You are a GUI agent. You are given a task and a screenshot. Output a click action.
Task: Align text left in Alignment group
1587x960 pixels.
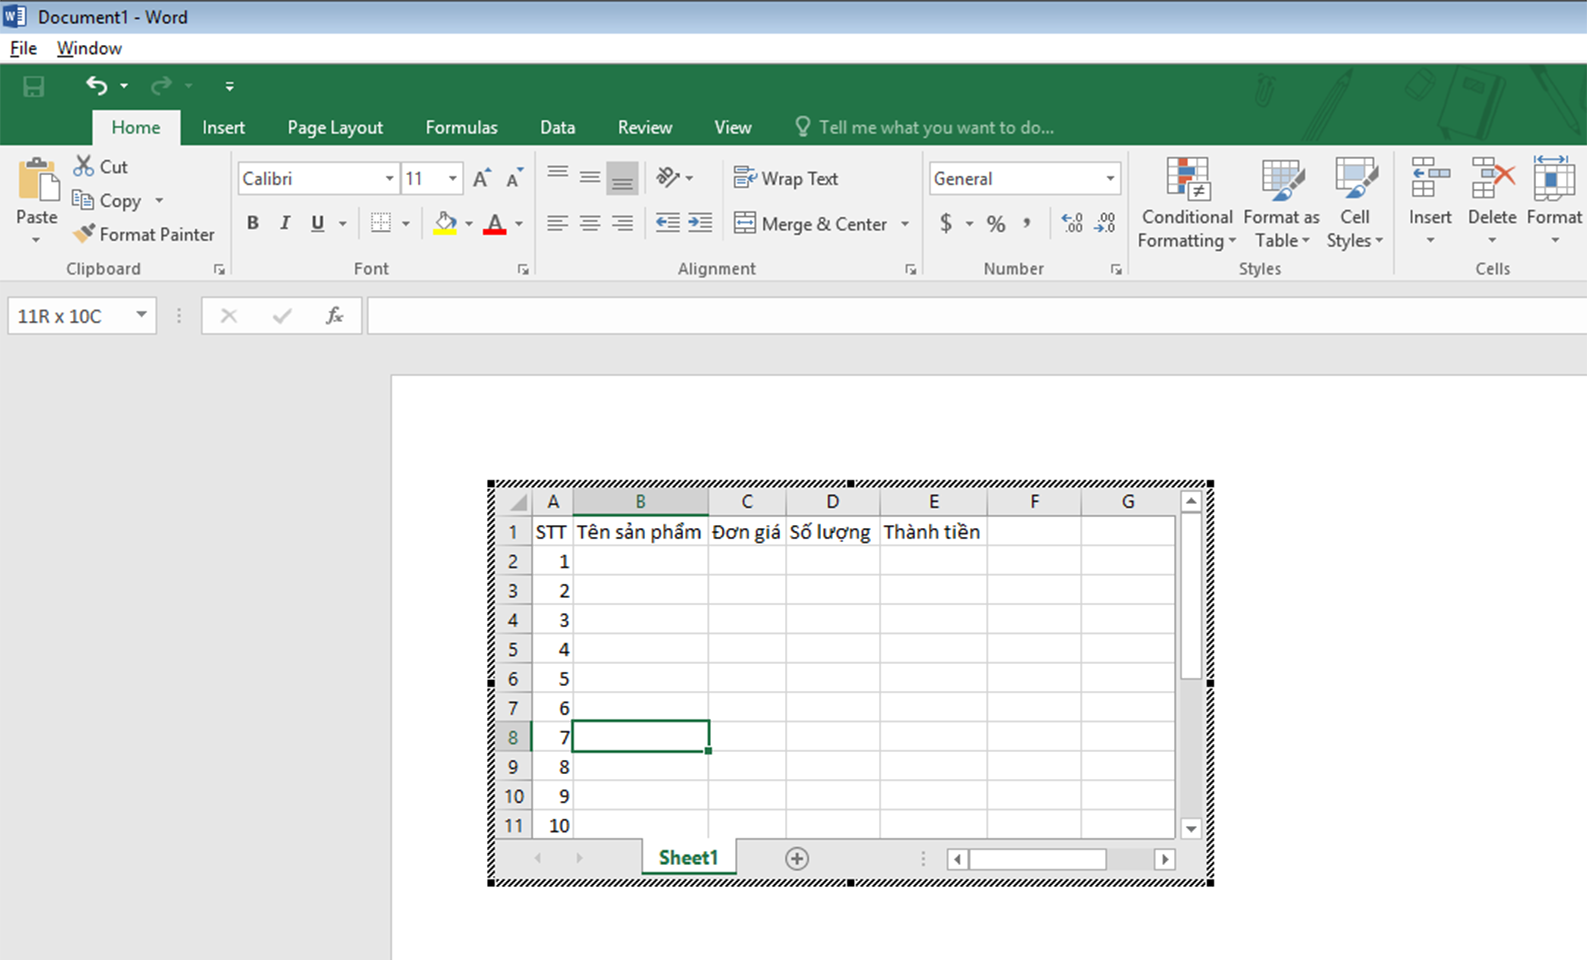[x=558, y=223]
